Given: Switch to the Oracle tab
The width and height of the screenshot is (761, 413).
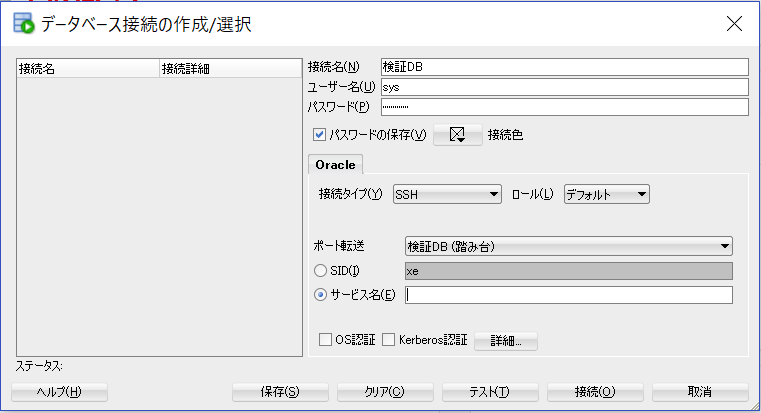Looking at the screenshot, I should [335, 165].
